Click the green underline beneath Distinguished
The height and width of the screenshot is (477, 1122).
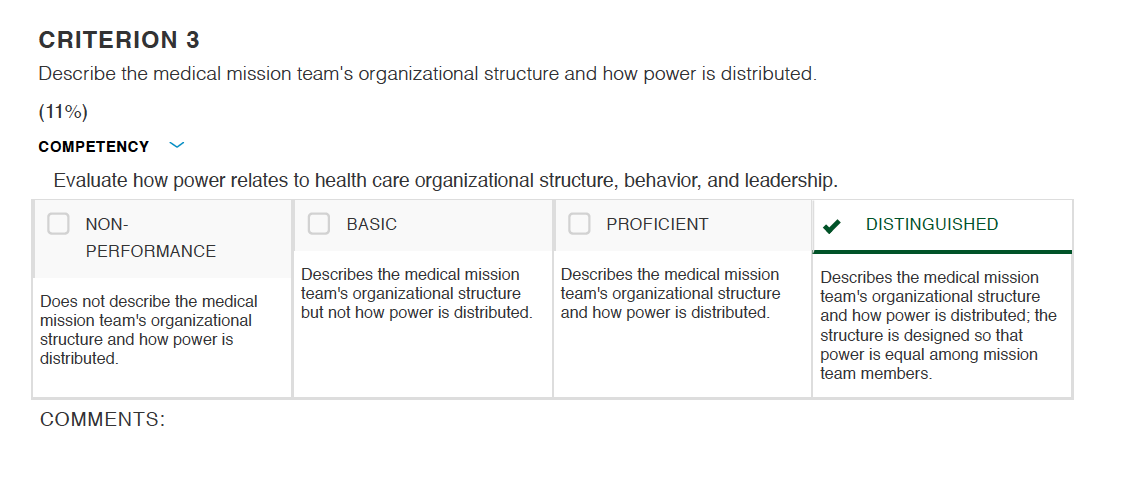point(942,252)
